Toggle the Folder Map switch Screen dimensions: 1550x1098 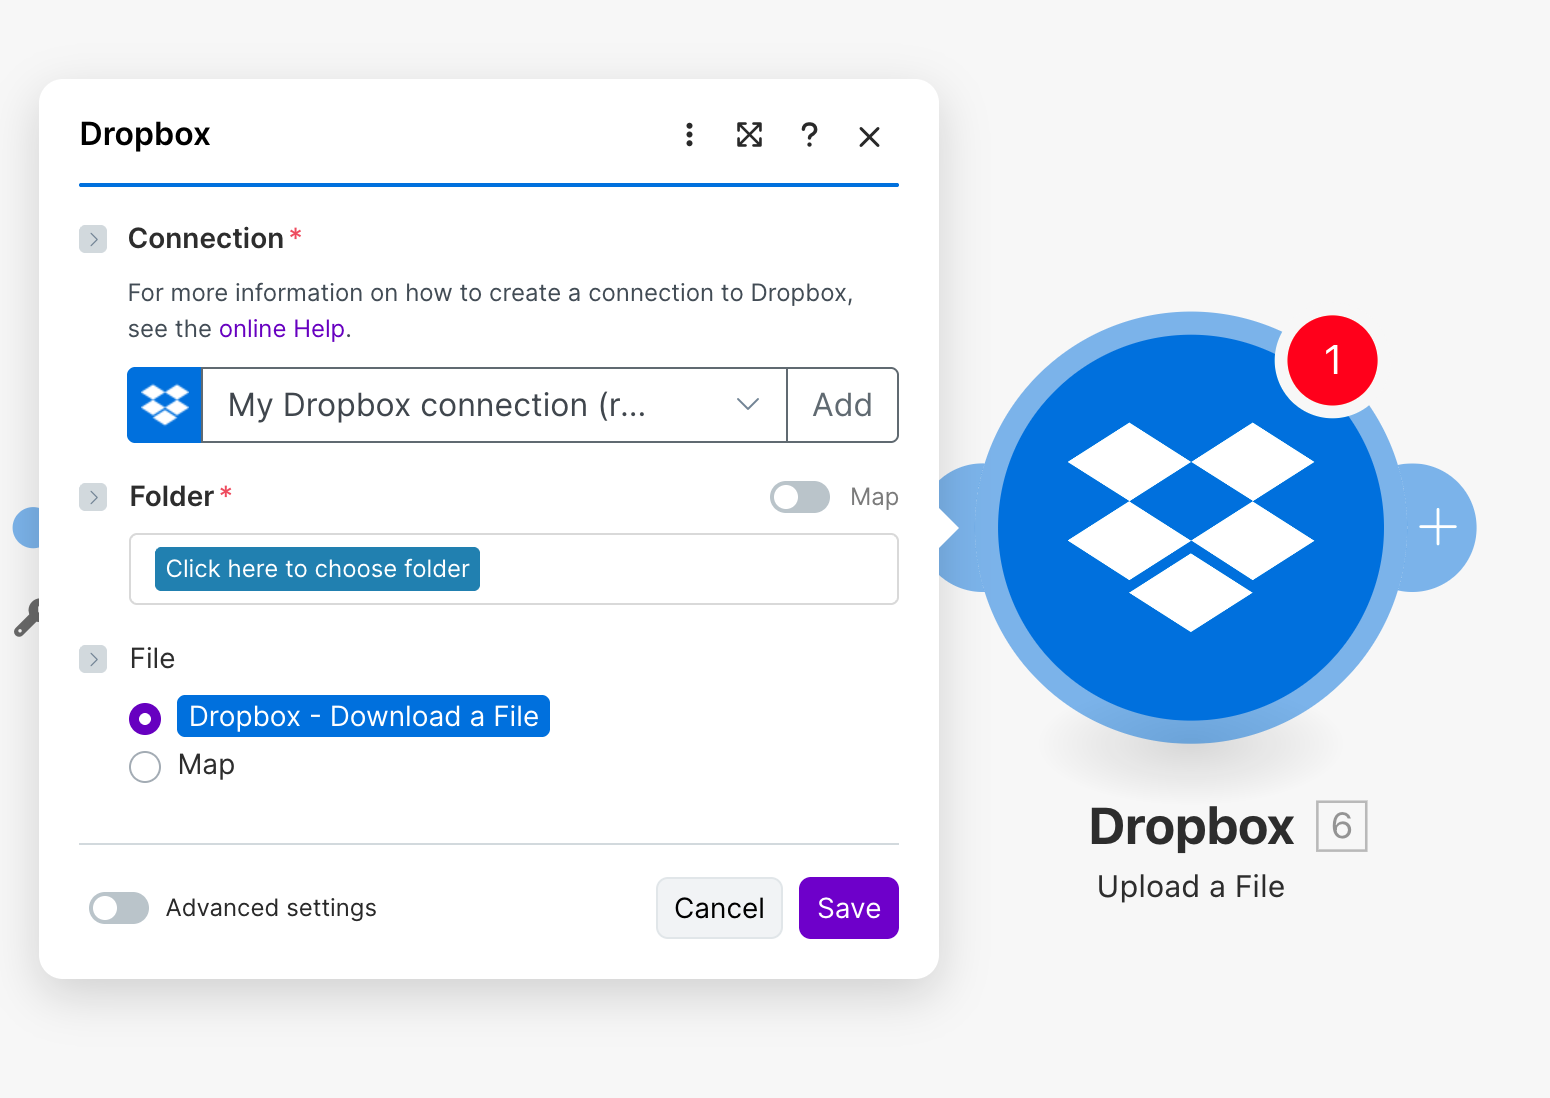(x=800, y=497)
